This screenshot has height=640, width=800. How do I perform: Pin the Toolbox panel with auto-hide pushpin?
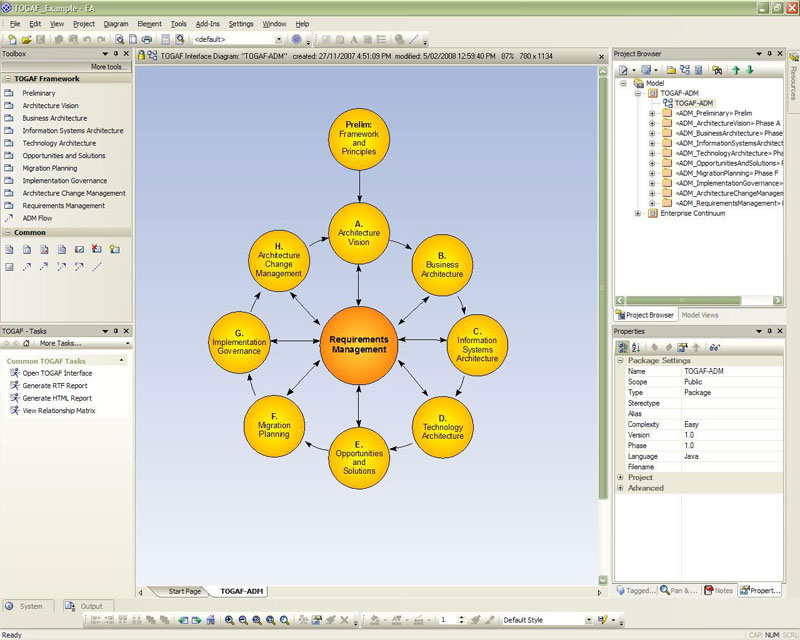115,53
